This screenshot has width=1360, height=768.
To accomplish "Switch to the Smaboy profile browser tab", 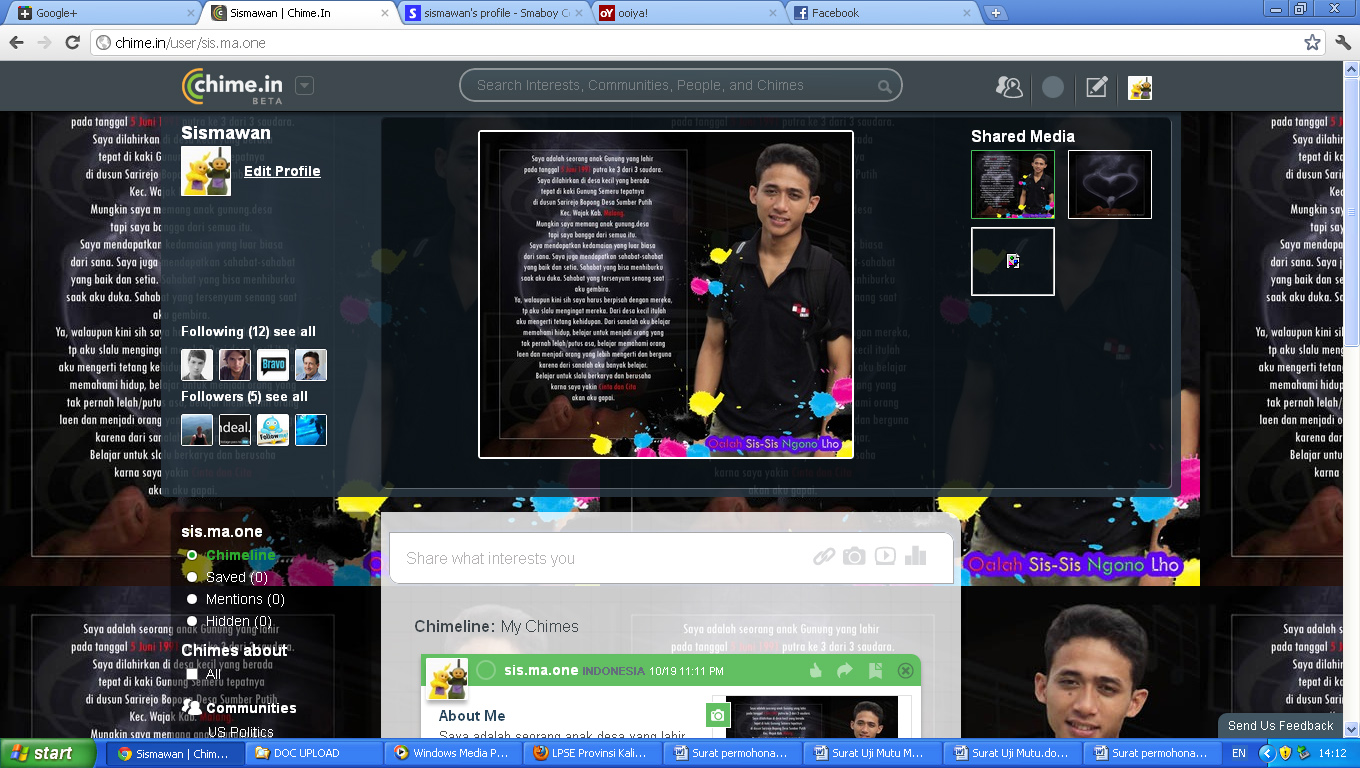I will (495, 13).
